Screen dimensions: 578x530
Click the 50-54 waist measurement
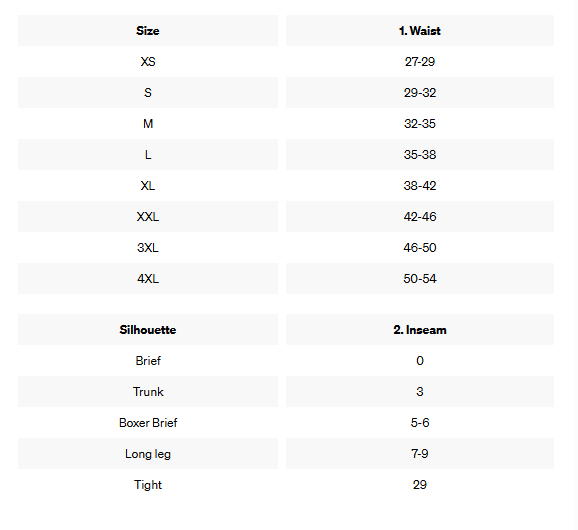(x=419, y=278)
